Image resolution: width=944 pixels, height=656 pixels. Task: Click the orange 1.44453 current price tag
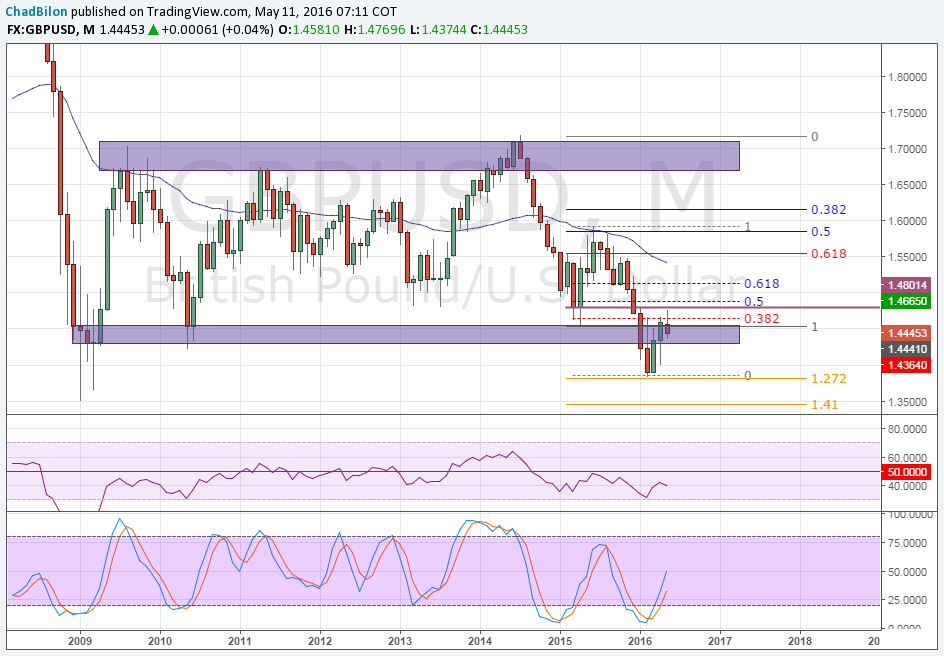pos(906,333)
